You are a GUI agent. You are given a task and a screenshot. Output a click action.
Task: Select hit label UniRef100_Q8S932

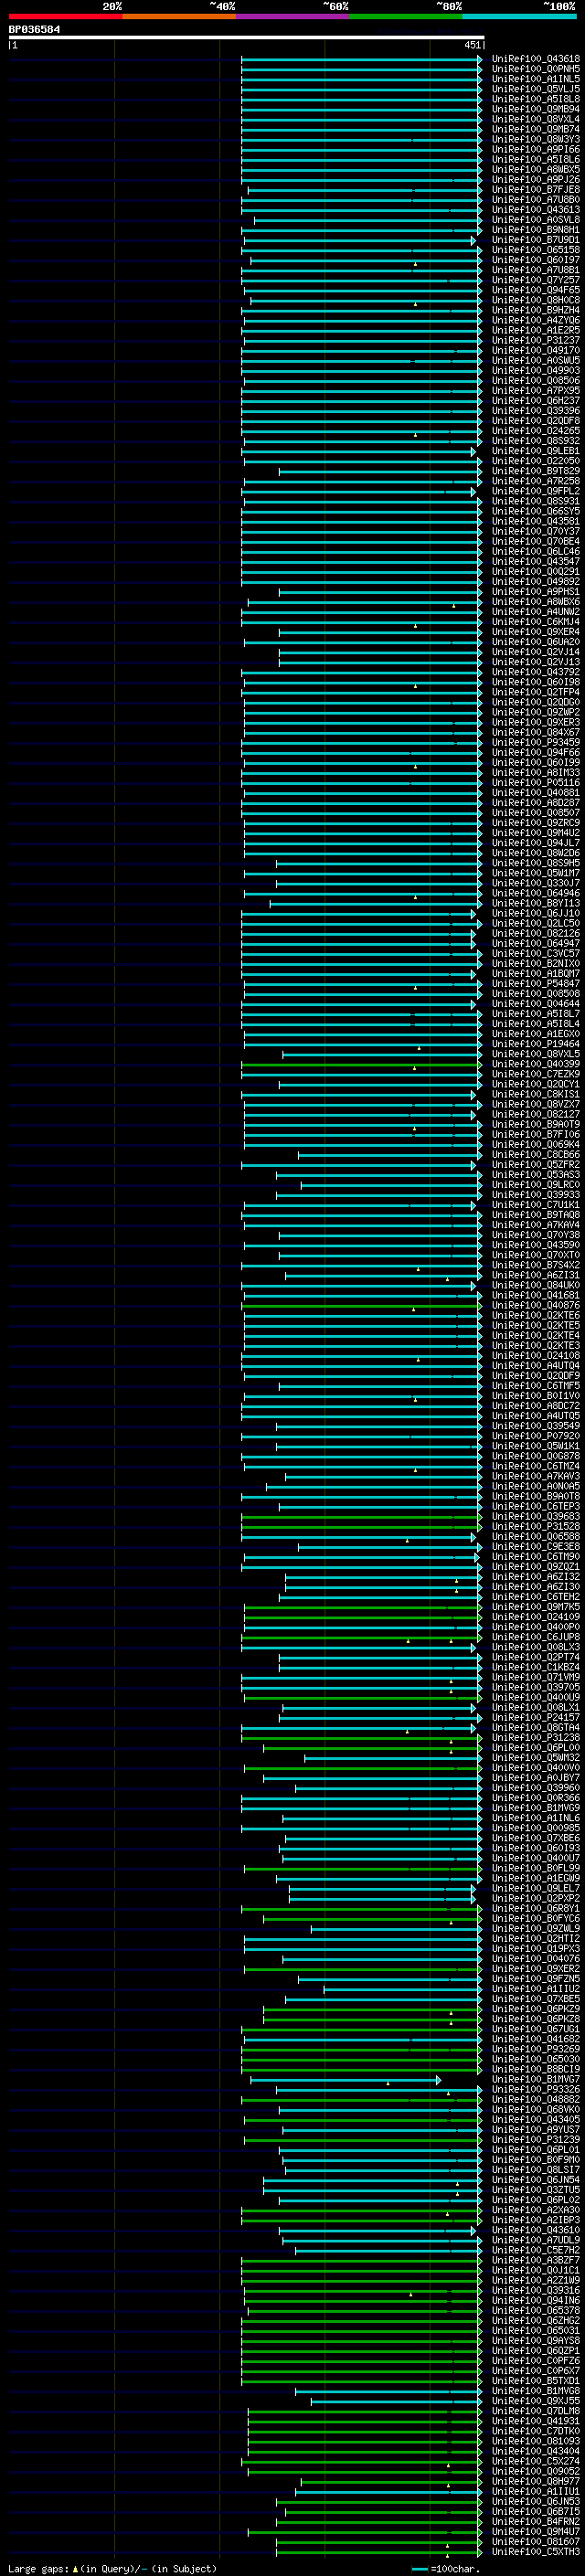(x=536, y=441)
